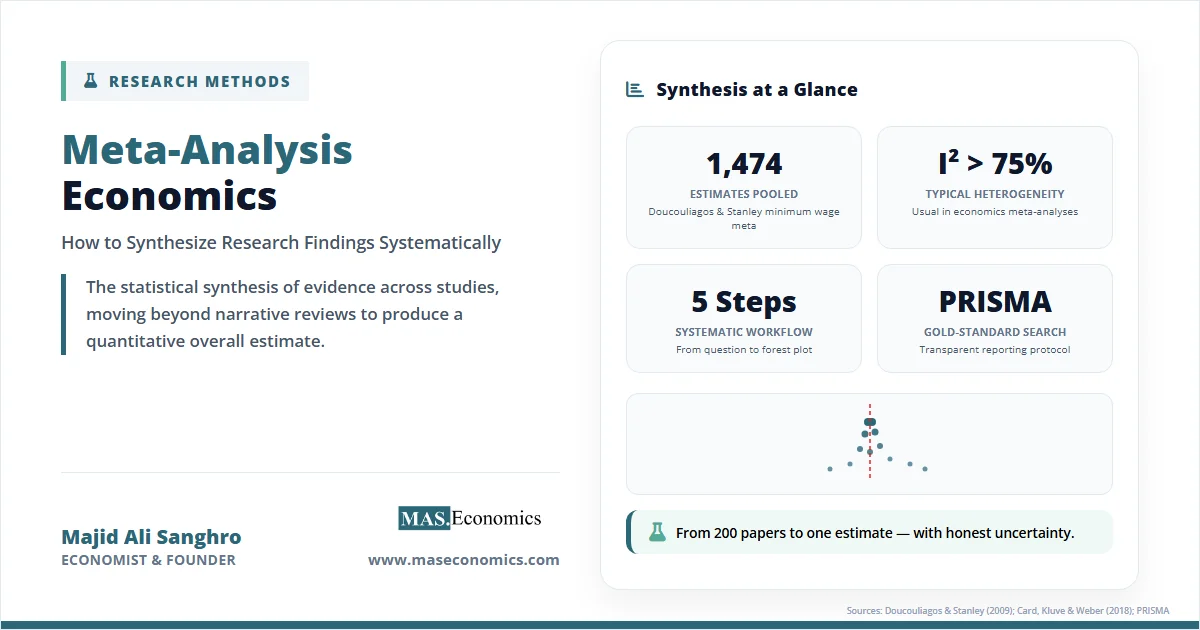The width and height of the screenshot is (1200, 630).
Task: Click the funnel plot thumbnail
Action: 869,444
